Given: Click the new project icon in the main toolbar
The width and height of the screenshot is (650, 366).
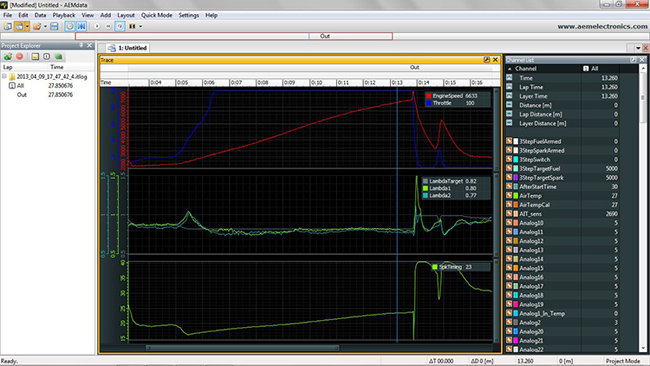Looking at the screenshot, I should click(8, 26).
